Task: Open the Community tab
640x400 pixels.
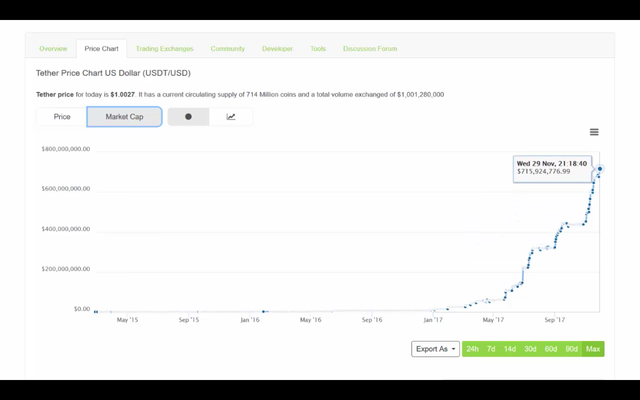Action: tap(228, 49)
